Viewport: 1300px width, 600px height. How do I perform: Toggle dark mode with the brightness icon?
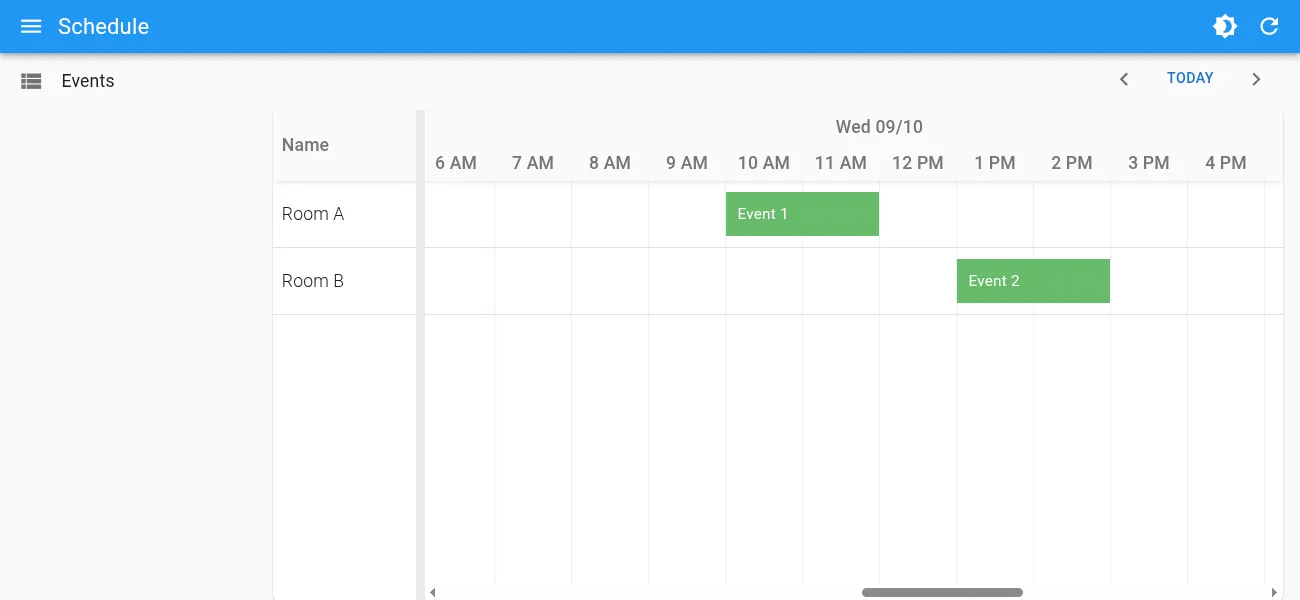pos(1225,26)
